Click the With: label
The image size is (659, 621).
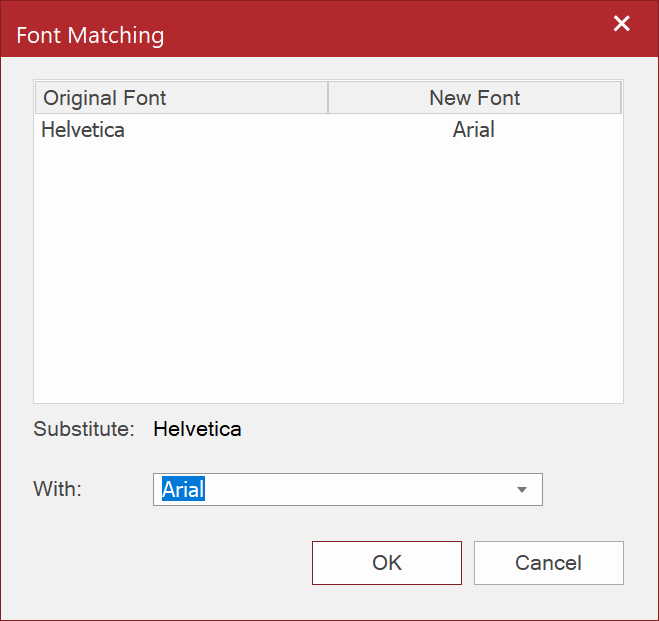pos(58,490)
